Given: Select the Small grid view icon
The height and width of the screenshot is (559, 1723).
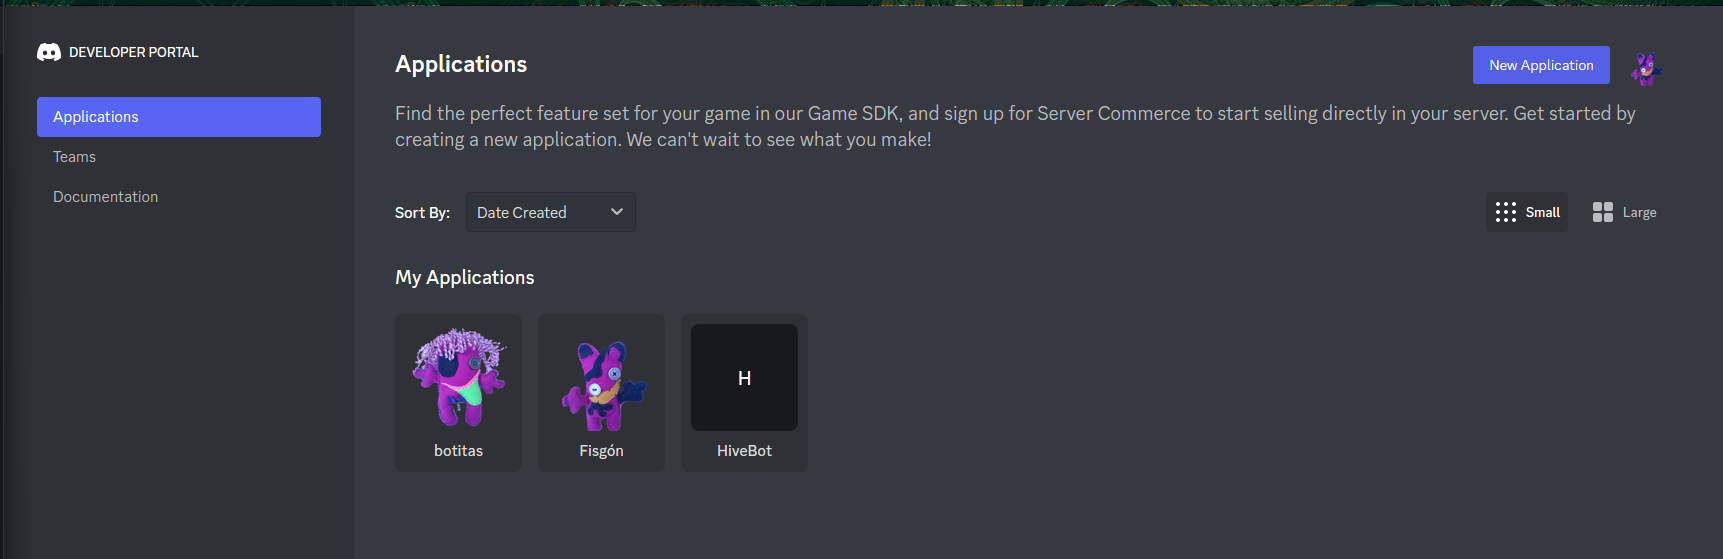Looking at the screenshot, I should pos(1505,212).
